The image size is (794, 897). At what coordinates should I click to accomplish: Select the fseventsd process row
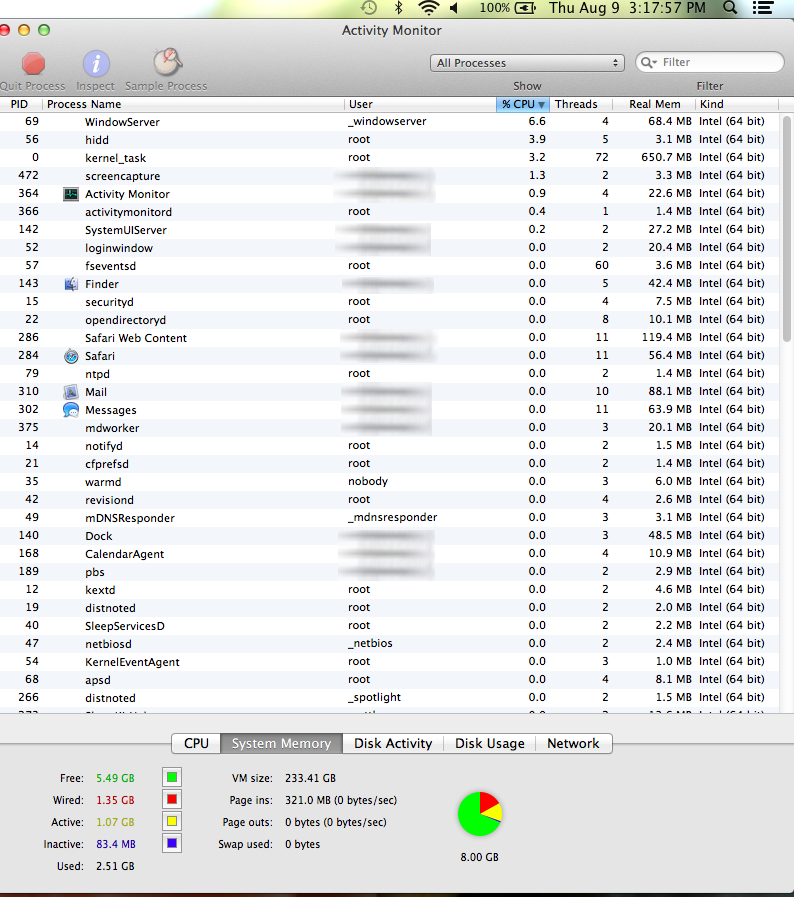[x=389, y=265]
